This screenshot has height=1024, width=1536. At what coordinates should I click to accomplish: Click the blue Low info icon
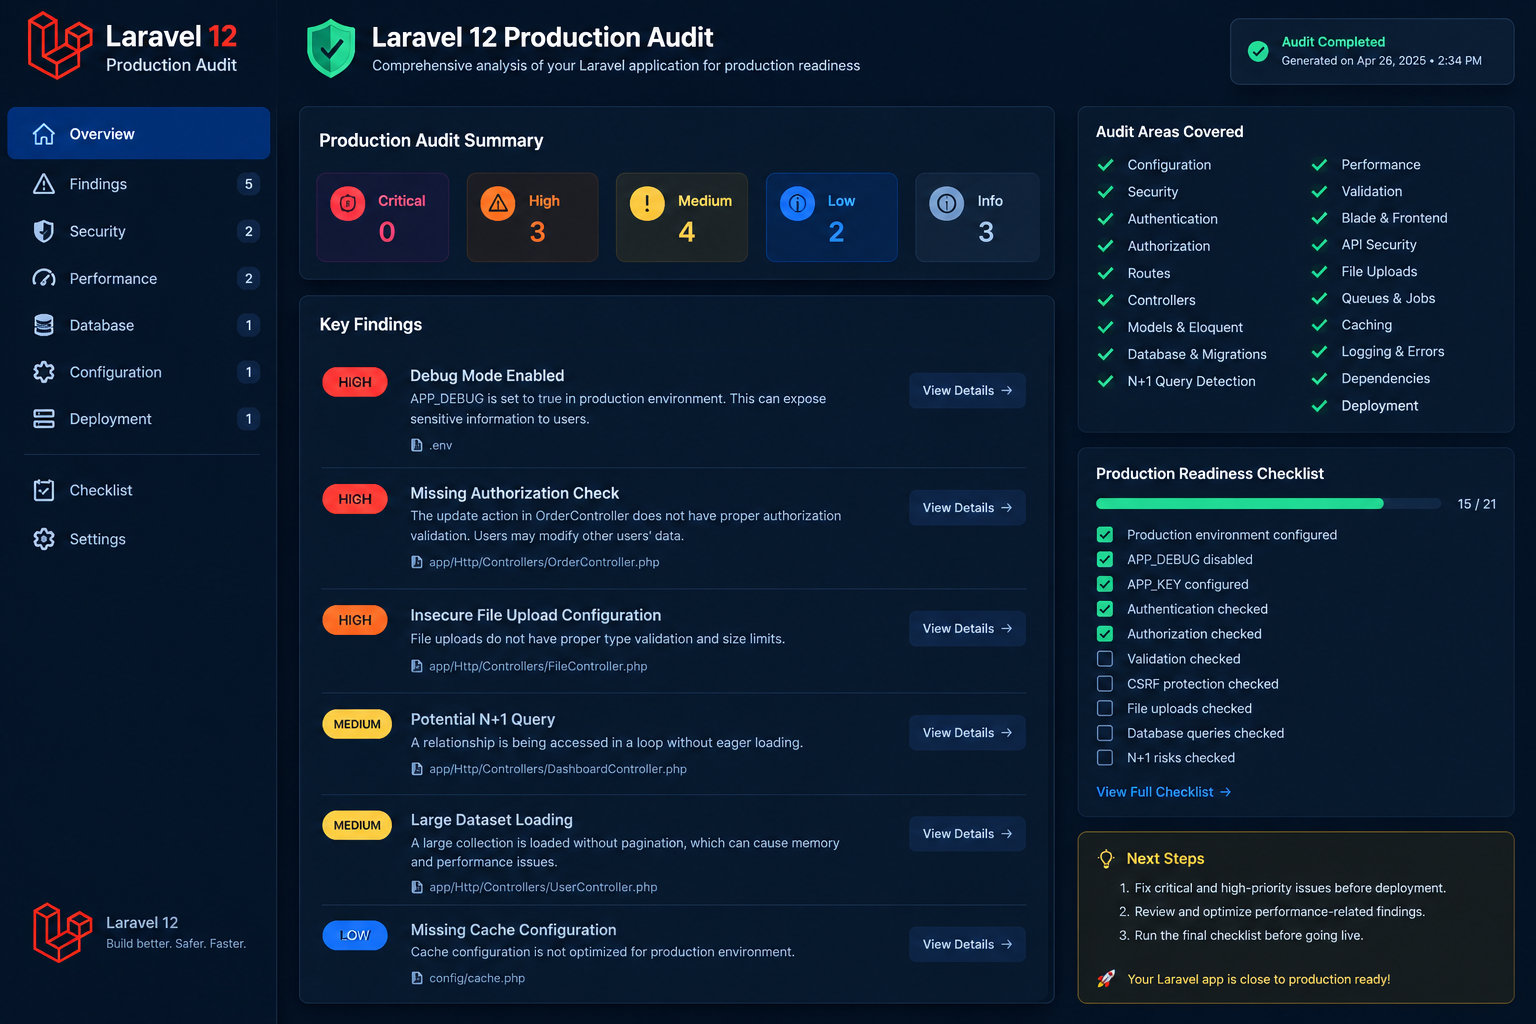coord(797,204)
